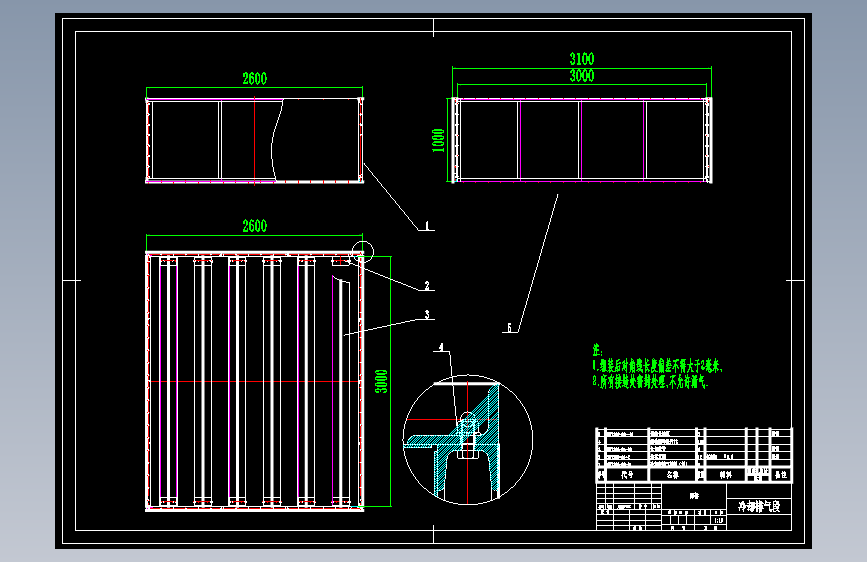Click the 3000 dimension below 3100
867x562 pixels.
[x=582, y=76]
